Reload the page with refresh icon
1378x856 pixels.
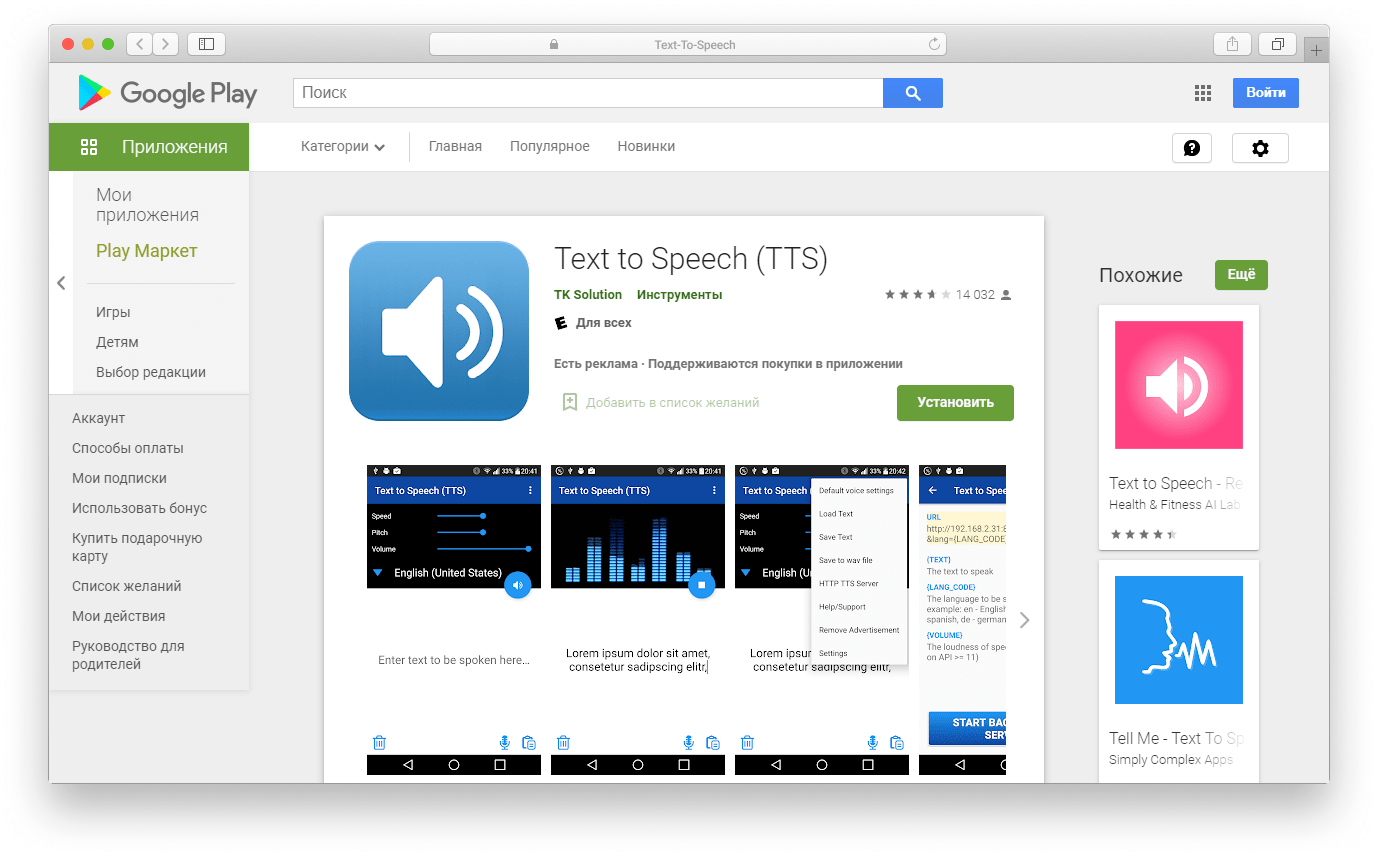[934, 44]
